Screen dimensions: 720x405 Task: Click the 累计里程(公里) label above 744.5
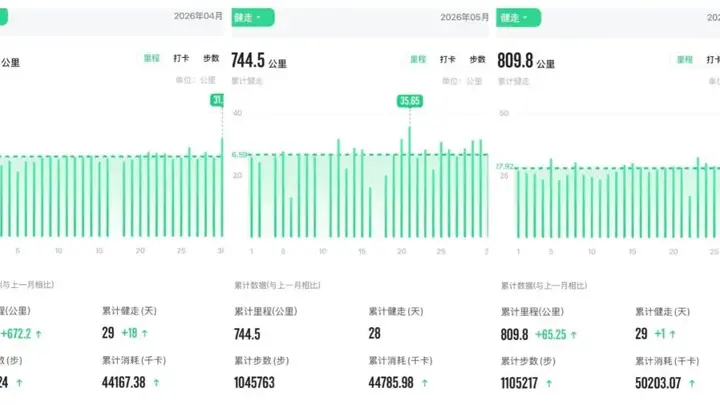pos(265,311)
